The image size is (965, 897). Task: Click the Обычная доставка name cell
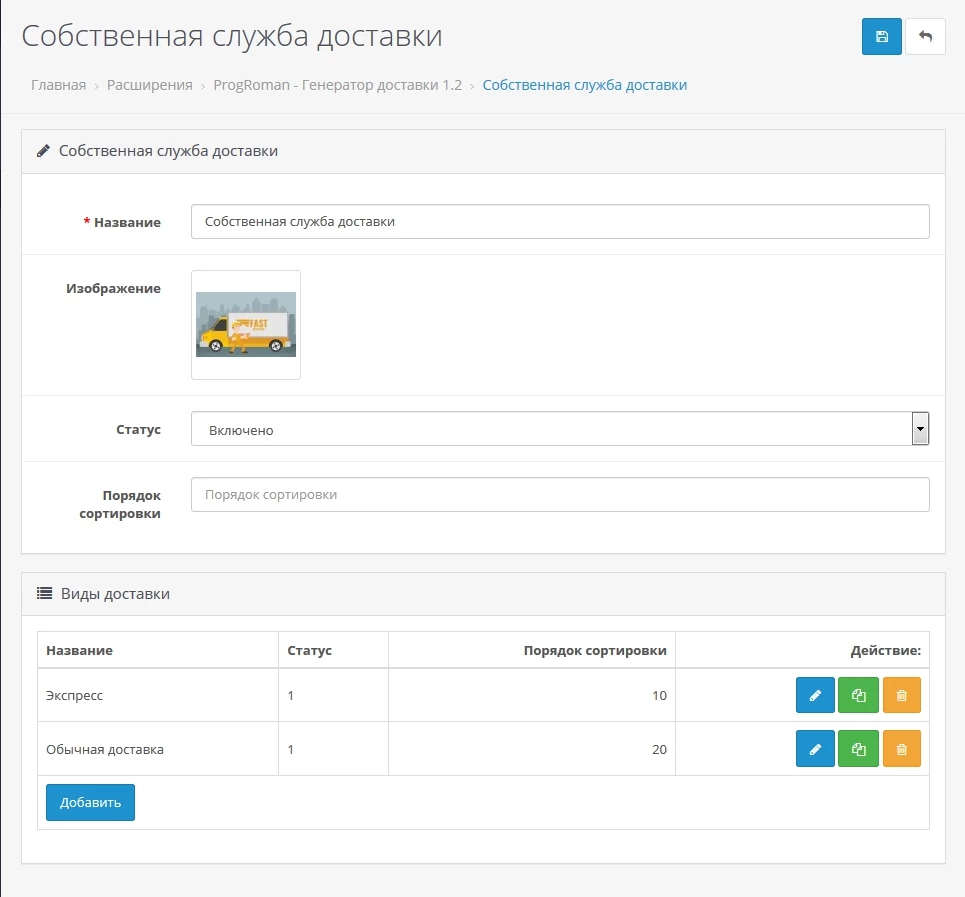click(158, 749)
